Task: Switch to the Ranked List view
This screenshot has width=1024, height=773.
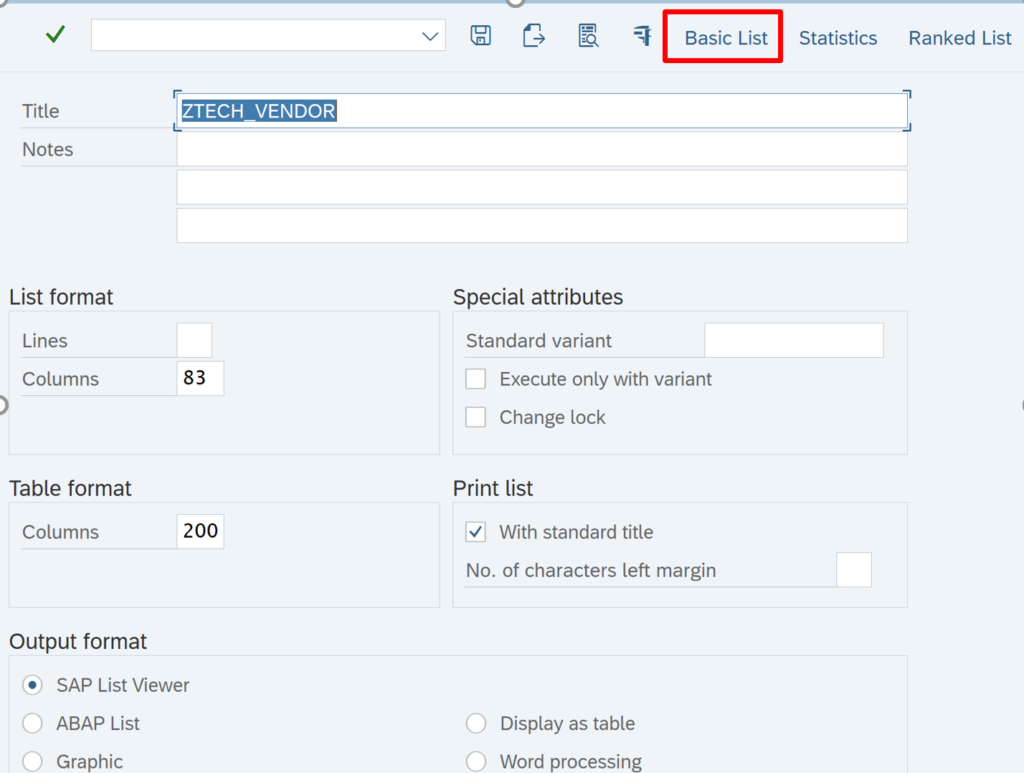Action: 958,37
